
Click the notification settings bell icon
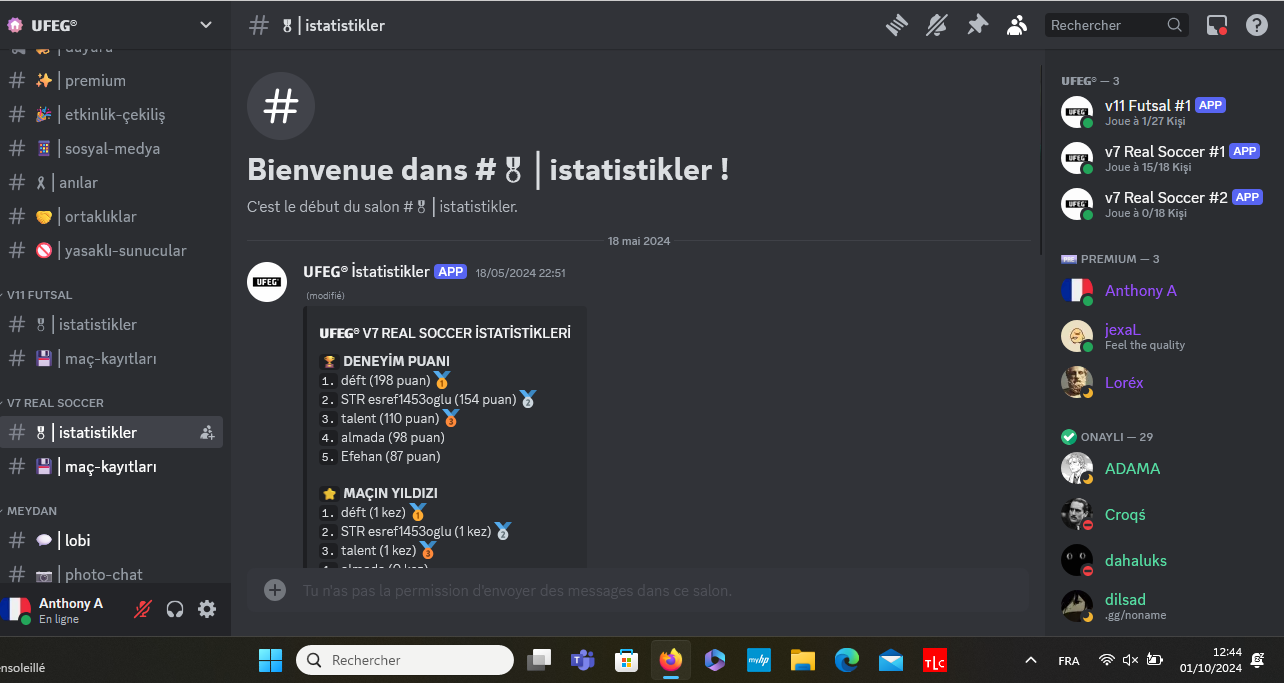(936, 25)
